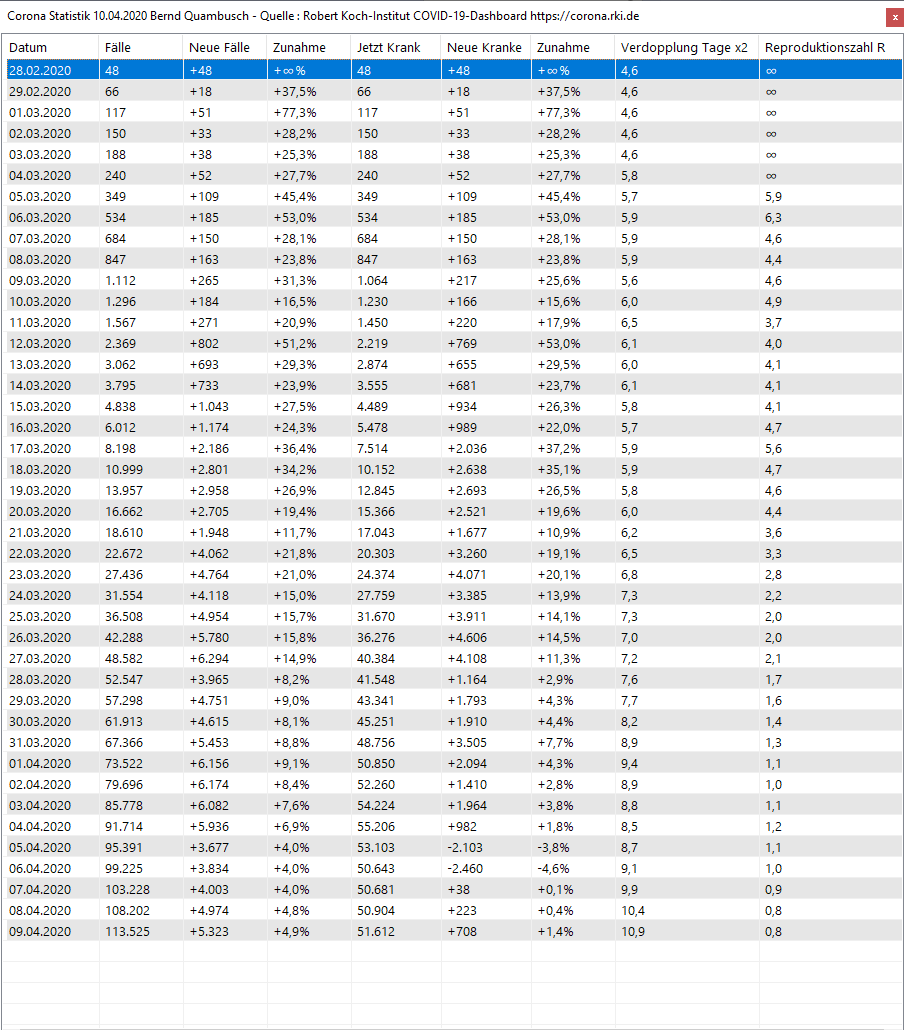This screenshot has width=904, height=1030.
Task: Select Jetzt Krank value 24.374
Action: pos(376,575)
